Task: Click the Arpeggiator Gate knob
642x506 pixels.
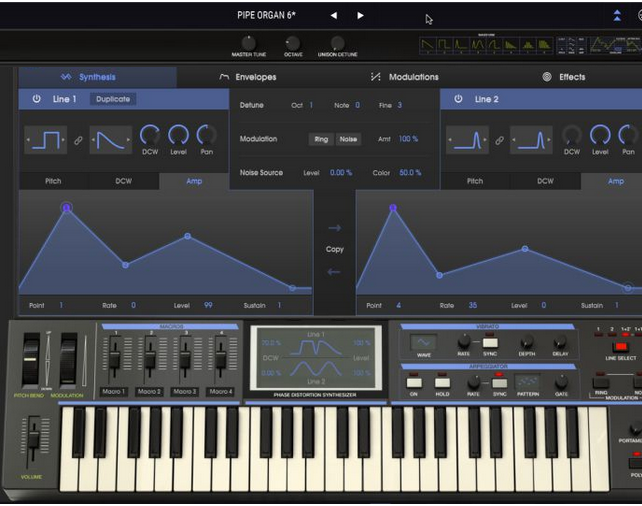Action: point(561,382)
